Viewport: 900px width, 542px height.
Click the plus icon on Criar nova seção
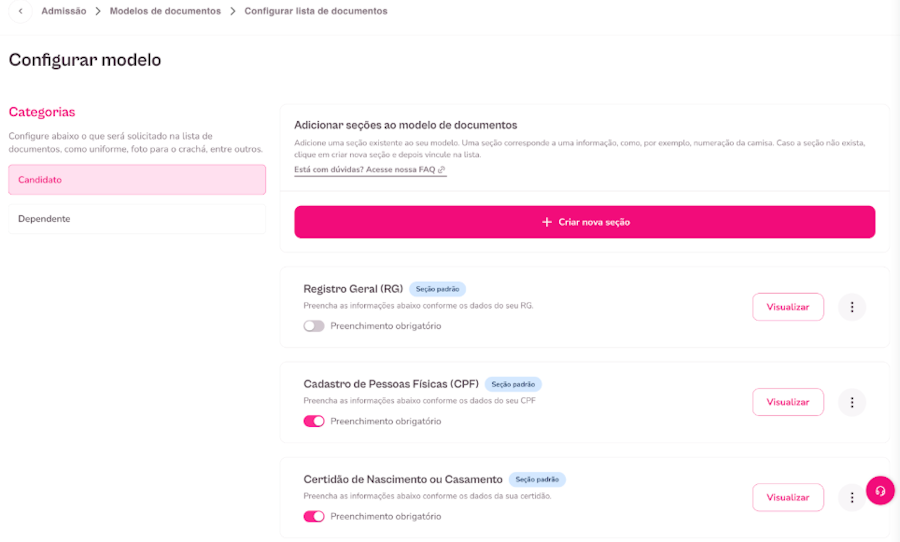coord(546,222)
